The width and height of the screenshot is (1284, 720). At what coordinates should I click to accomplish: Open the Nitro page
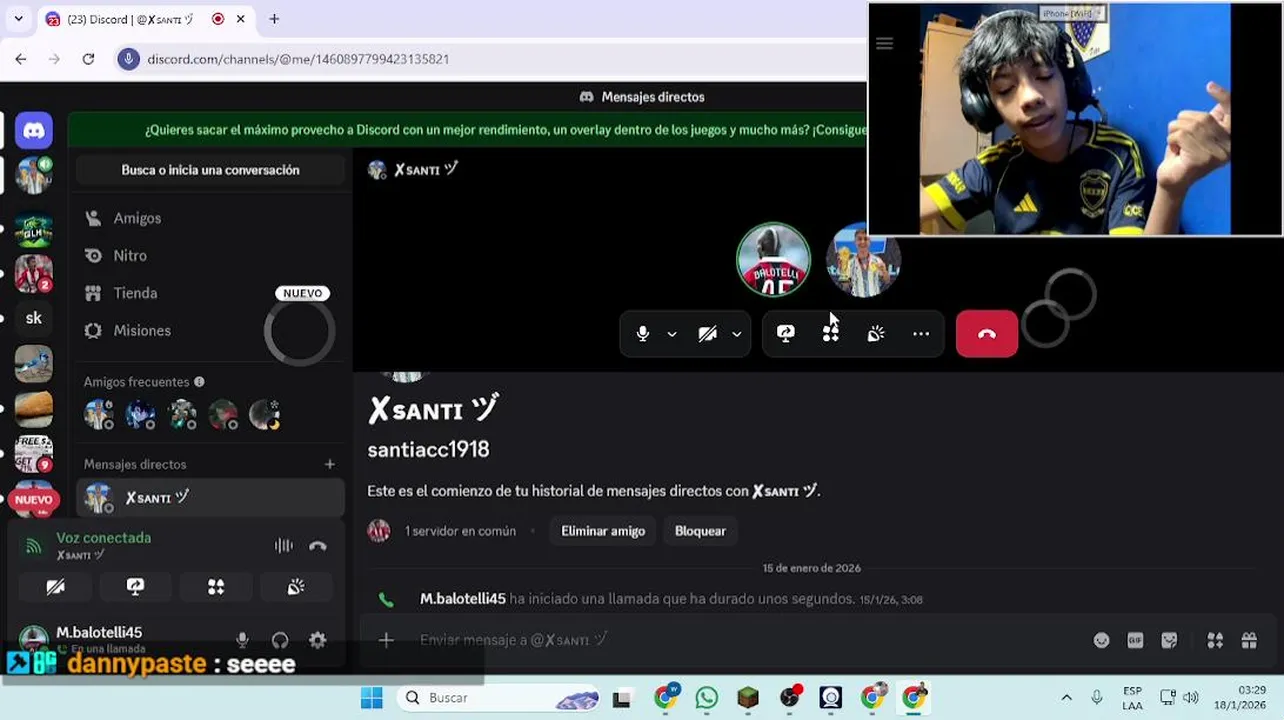tap(210, 256)
